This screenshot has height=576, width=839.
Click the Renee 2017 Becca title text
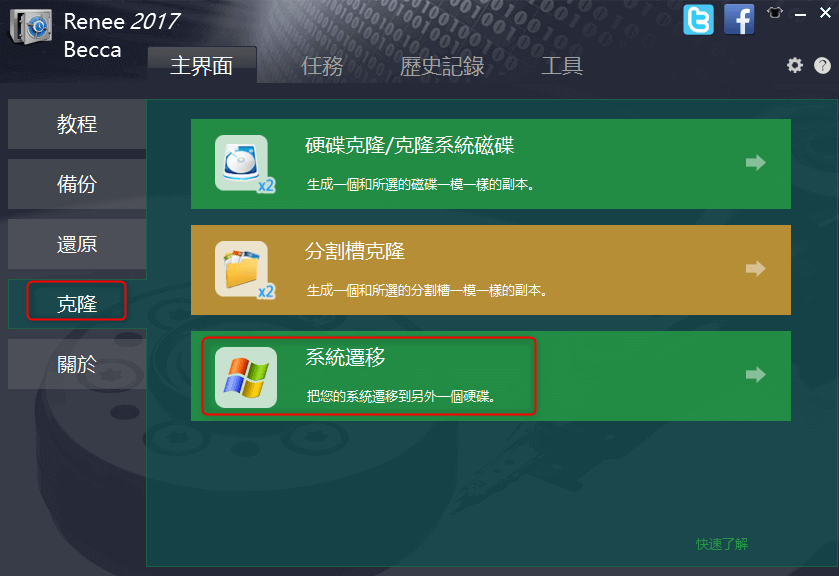[121, 35]
